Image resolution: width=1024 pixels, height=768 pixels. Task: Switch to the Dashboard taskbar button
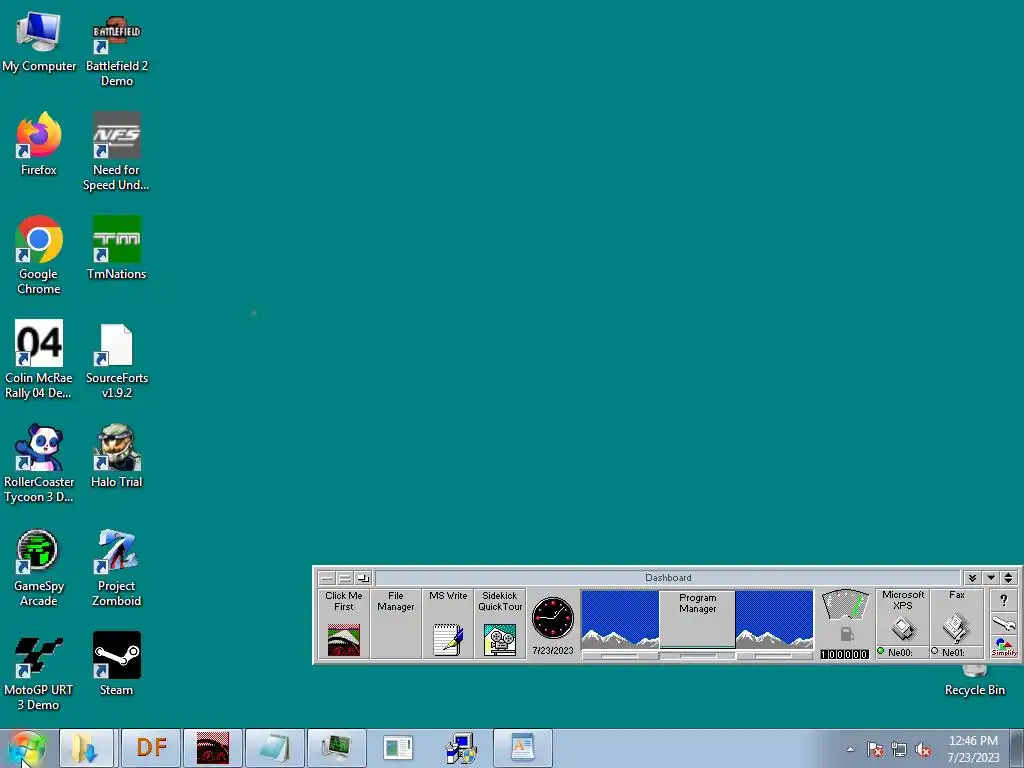(x=213, y=748)
